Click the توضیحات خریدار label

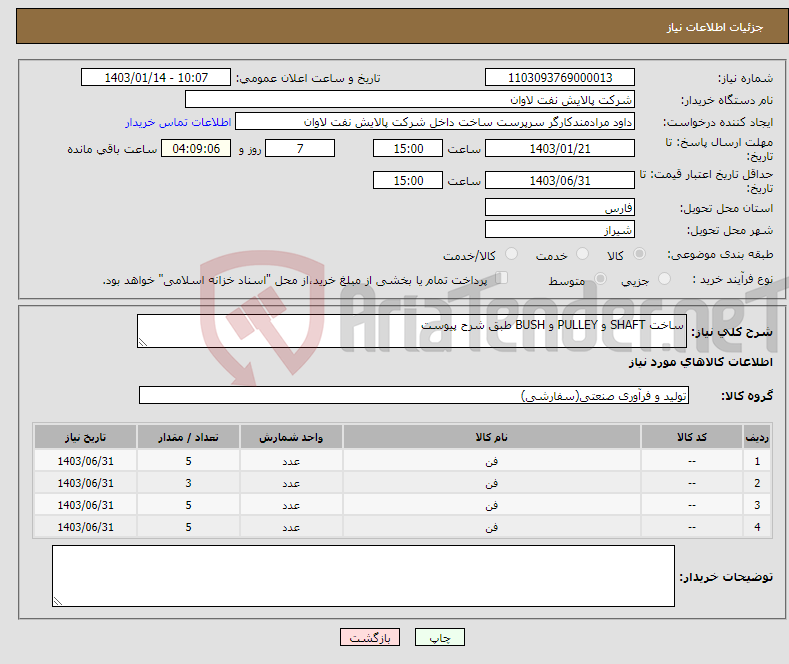(x=726, y=577)
